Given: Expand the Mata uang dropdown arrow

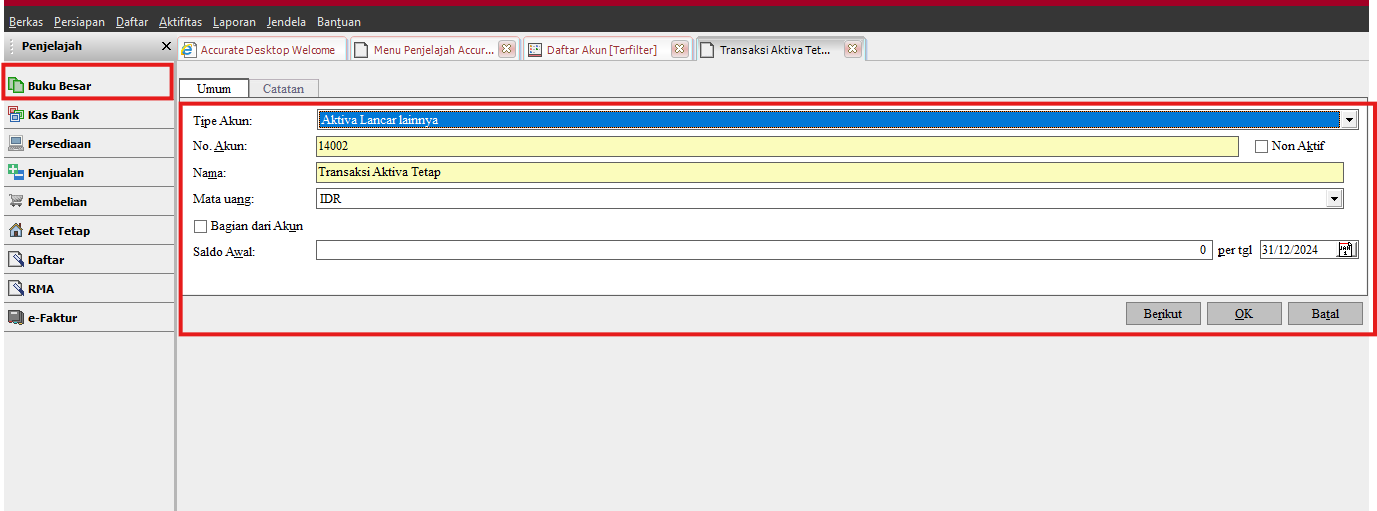Looking at the screenshot, I should tap(1334, 199).
